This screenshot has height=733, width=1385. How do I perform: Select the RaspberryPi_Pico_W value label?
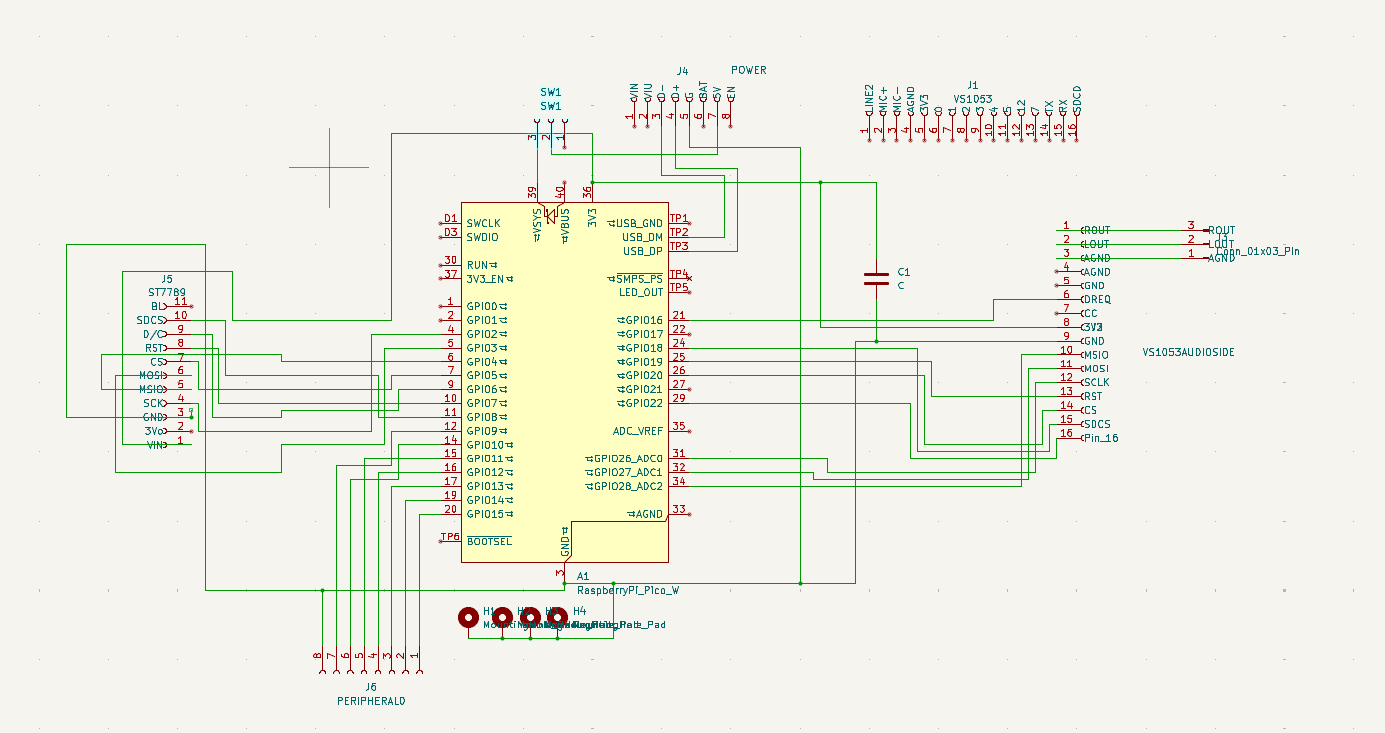(x=628, y=591)
